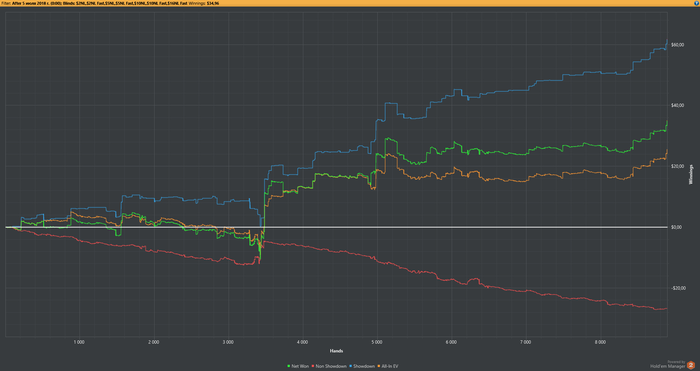Click the 1 000 hands x-axis label
This screenshot has height=371, width=700.
[x=79, y=342]
